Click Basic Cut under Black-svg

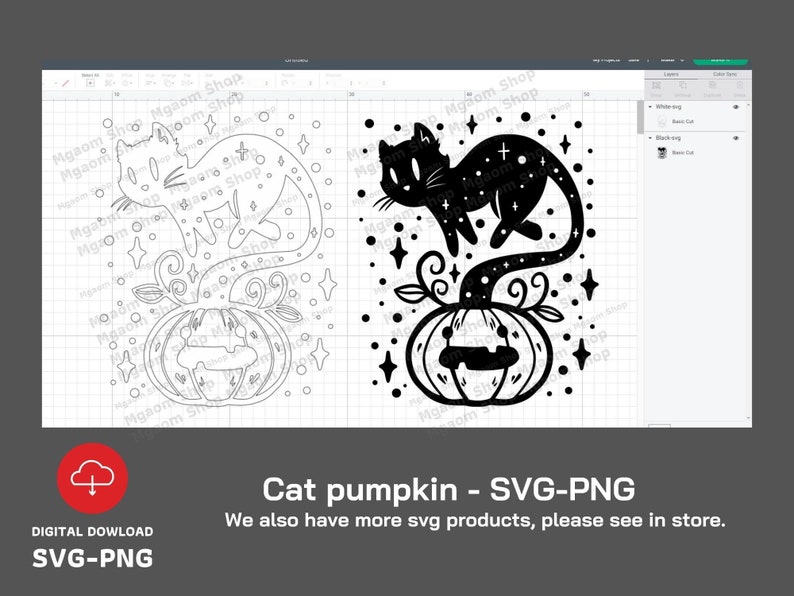point(683,152)
